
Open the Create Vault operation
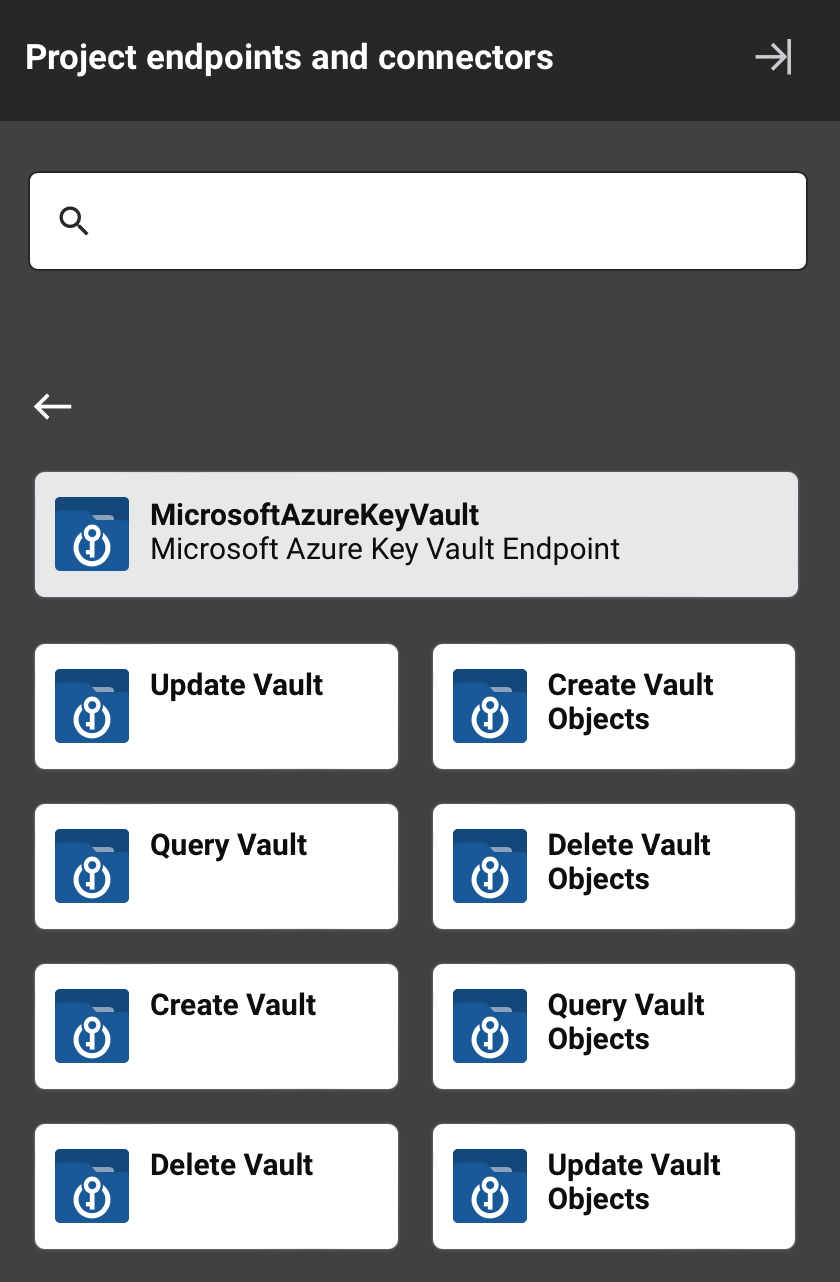click(216, 1026)
